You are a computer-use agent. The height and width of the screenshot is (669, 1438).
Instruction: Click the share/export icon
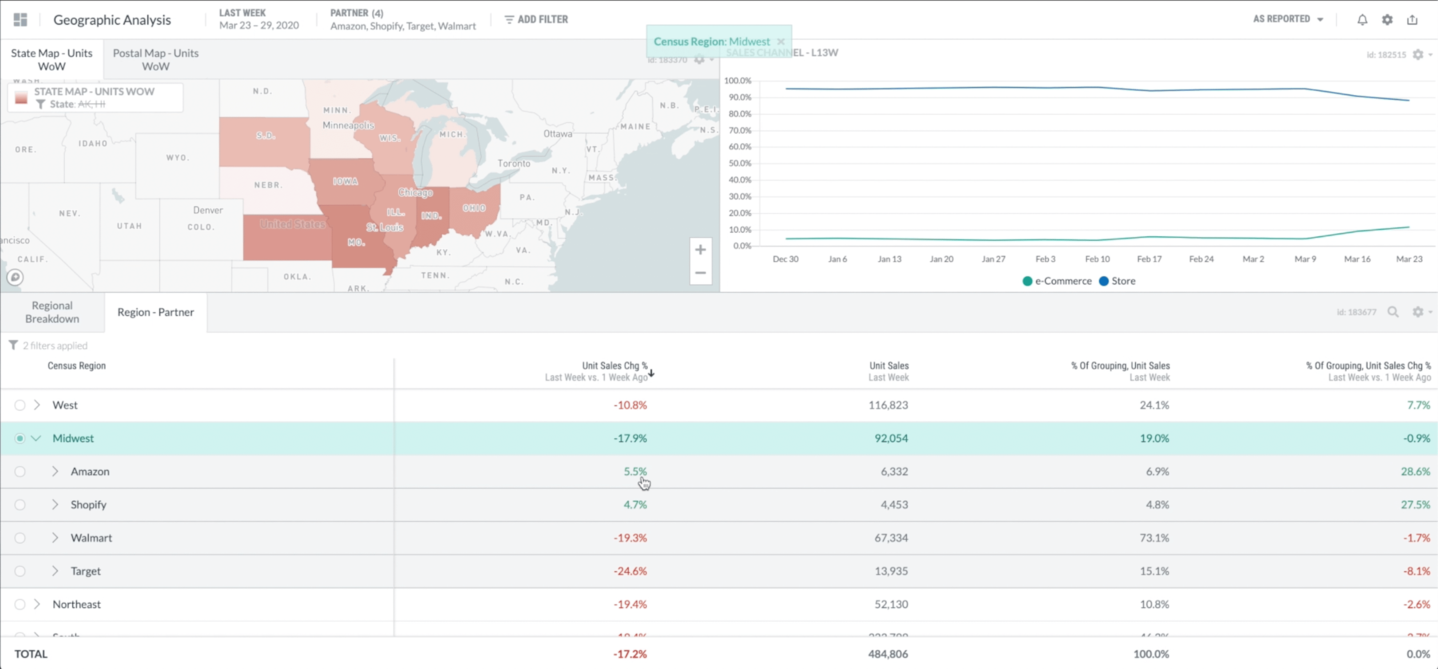tap(1412, 19)
